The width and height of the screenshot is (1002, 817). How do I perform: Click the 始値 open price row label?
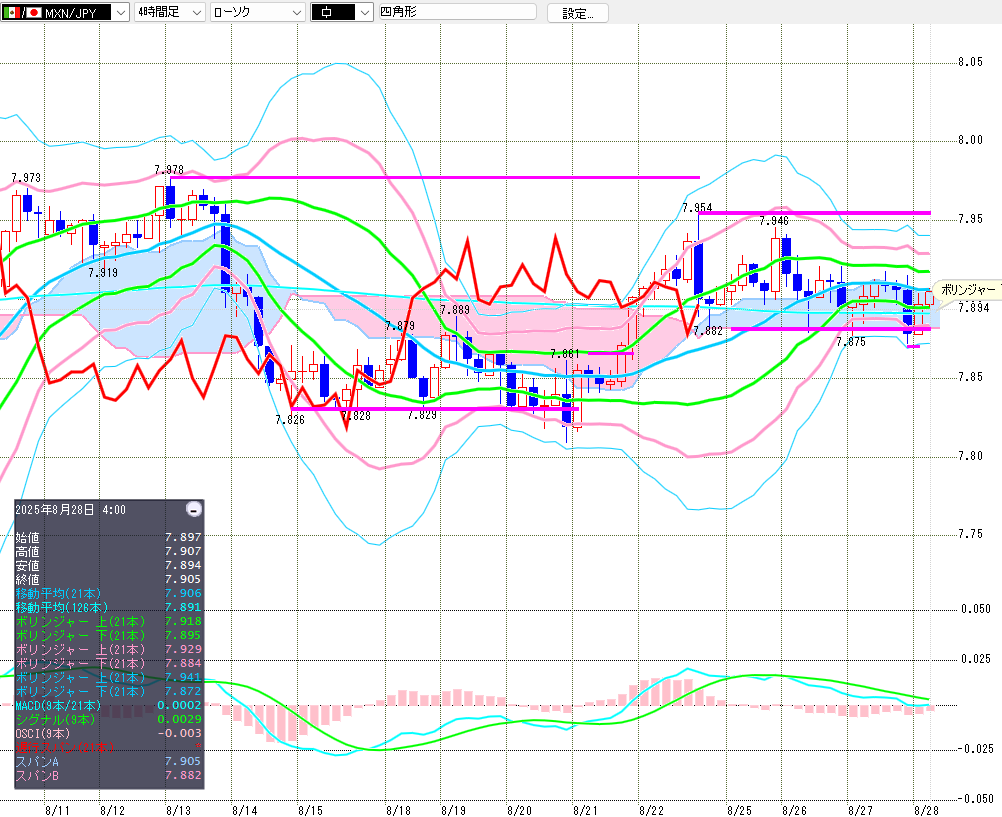(27, 537)
